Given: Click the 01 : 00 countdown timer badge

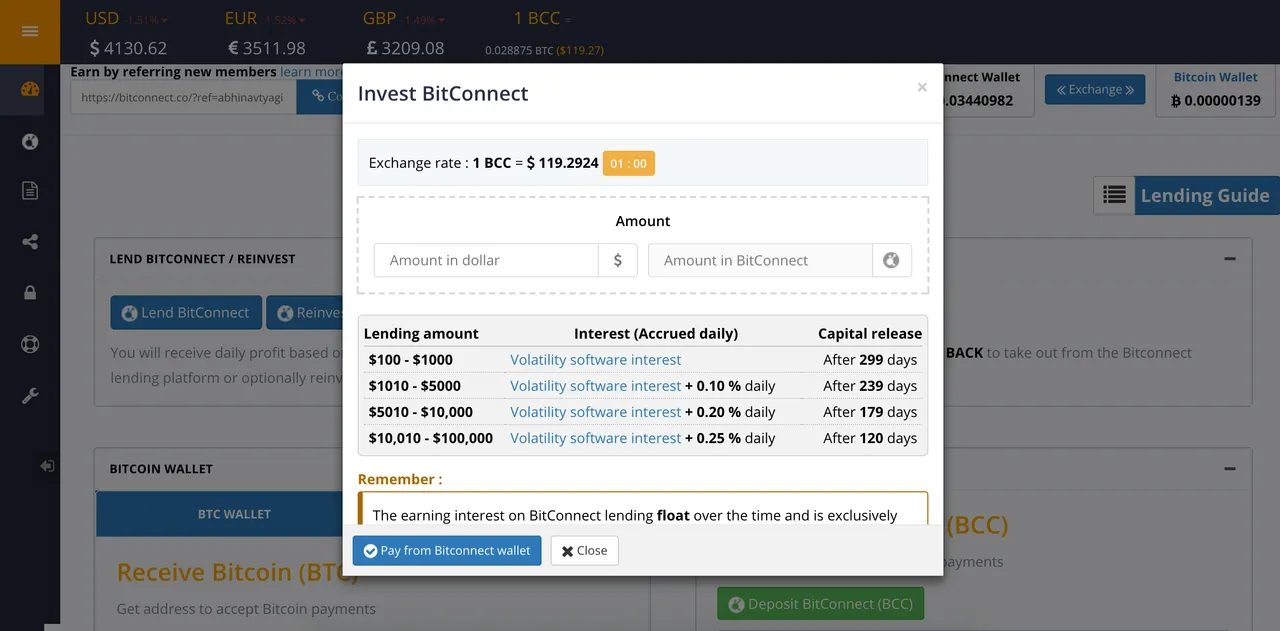Looking at the screenshot, I should pos(628,163).
